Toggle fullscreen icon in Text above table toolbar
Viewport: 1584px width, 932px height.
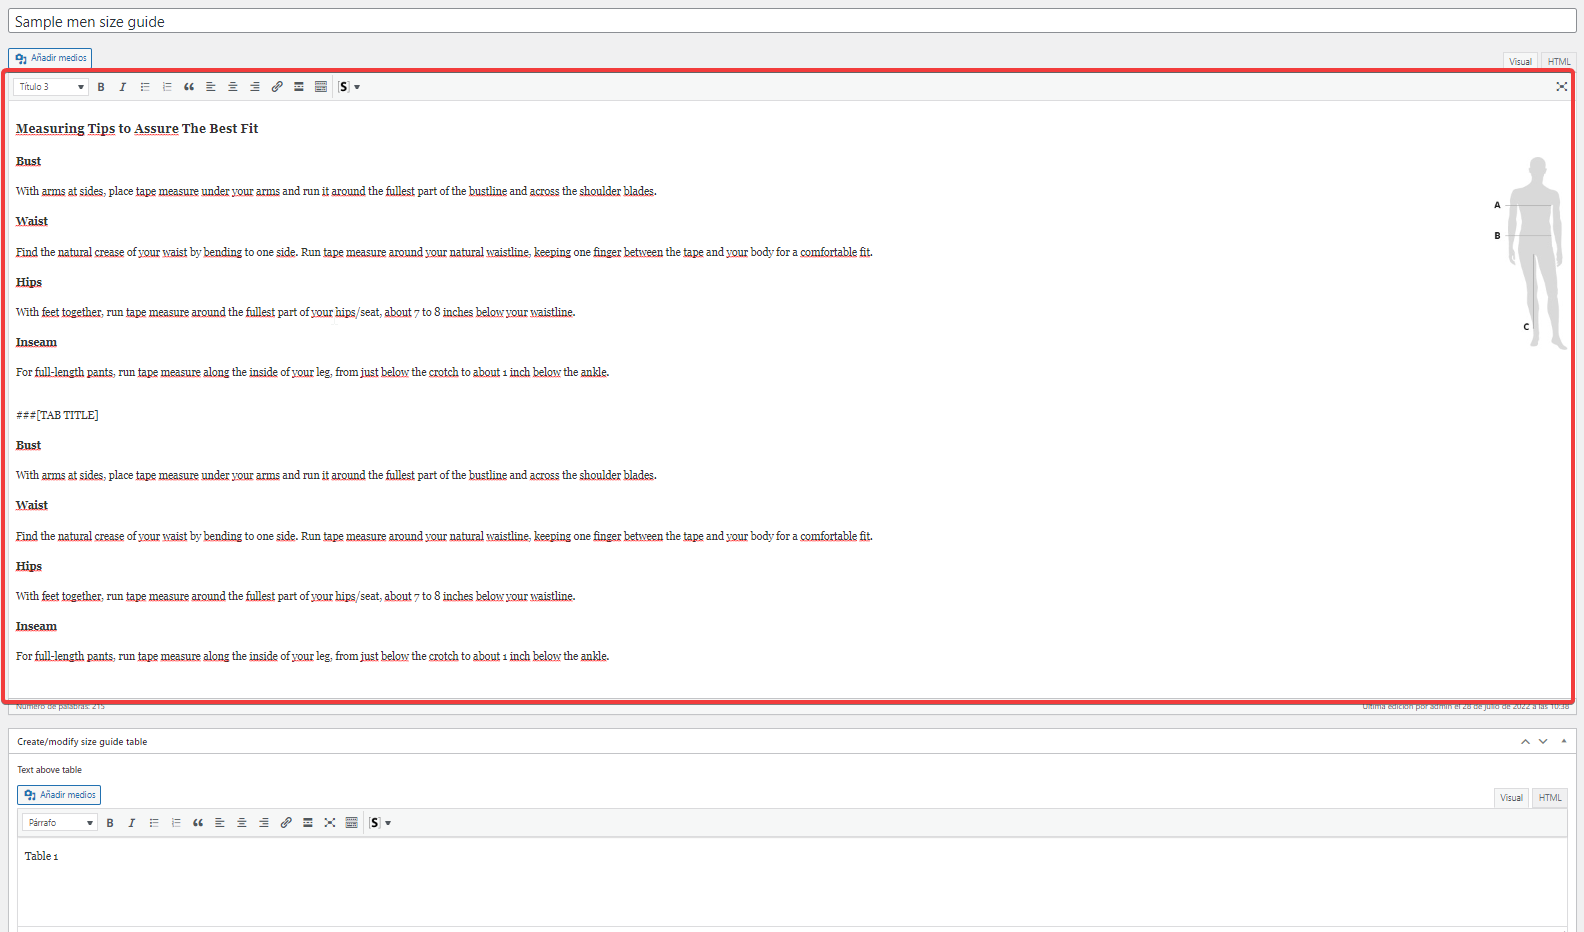(330, 823)
